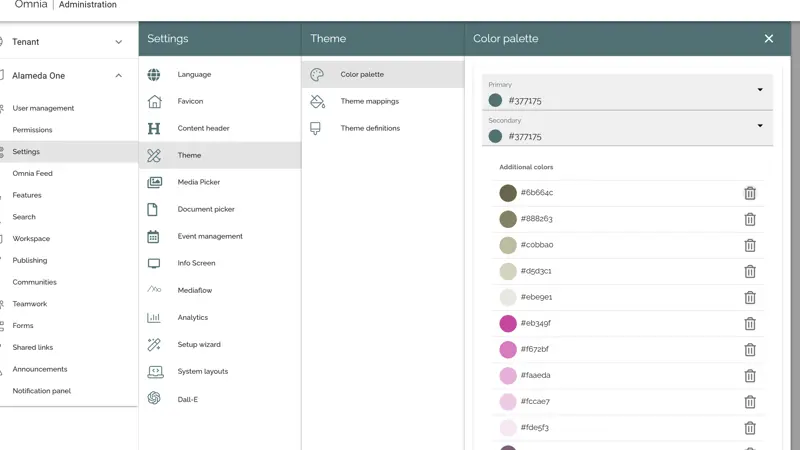
Task: Click the Analytics bar chart icon
Action: (x=154, y=317)
